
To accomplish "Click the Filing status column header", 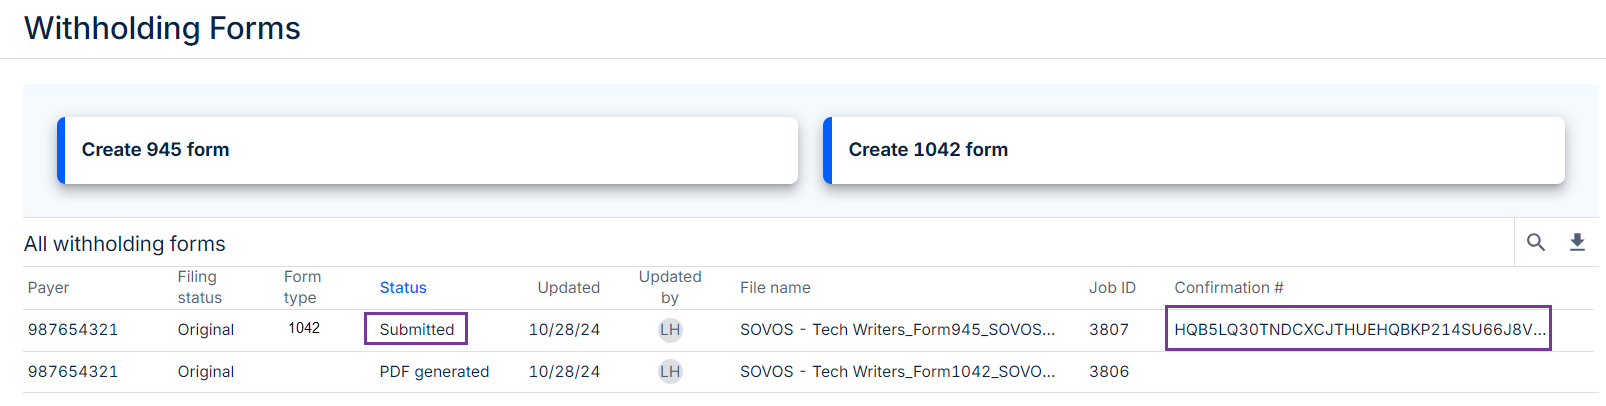I will point(200,287).
